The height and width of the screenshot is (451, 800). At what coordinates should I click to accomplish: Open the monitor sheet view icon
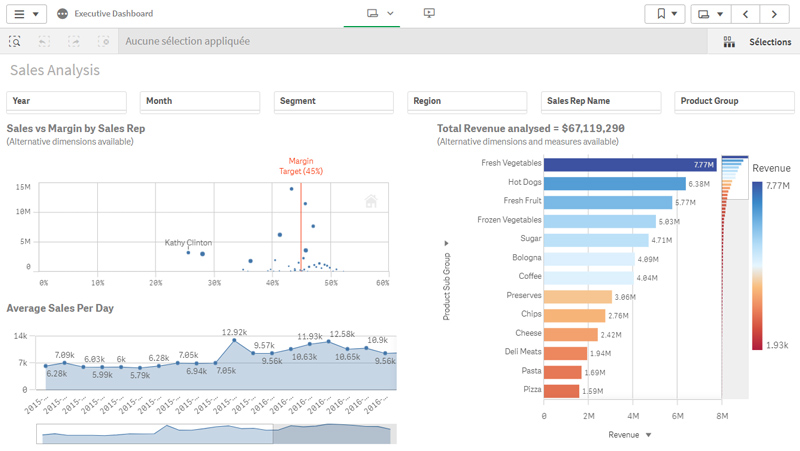click(372, 13)
